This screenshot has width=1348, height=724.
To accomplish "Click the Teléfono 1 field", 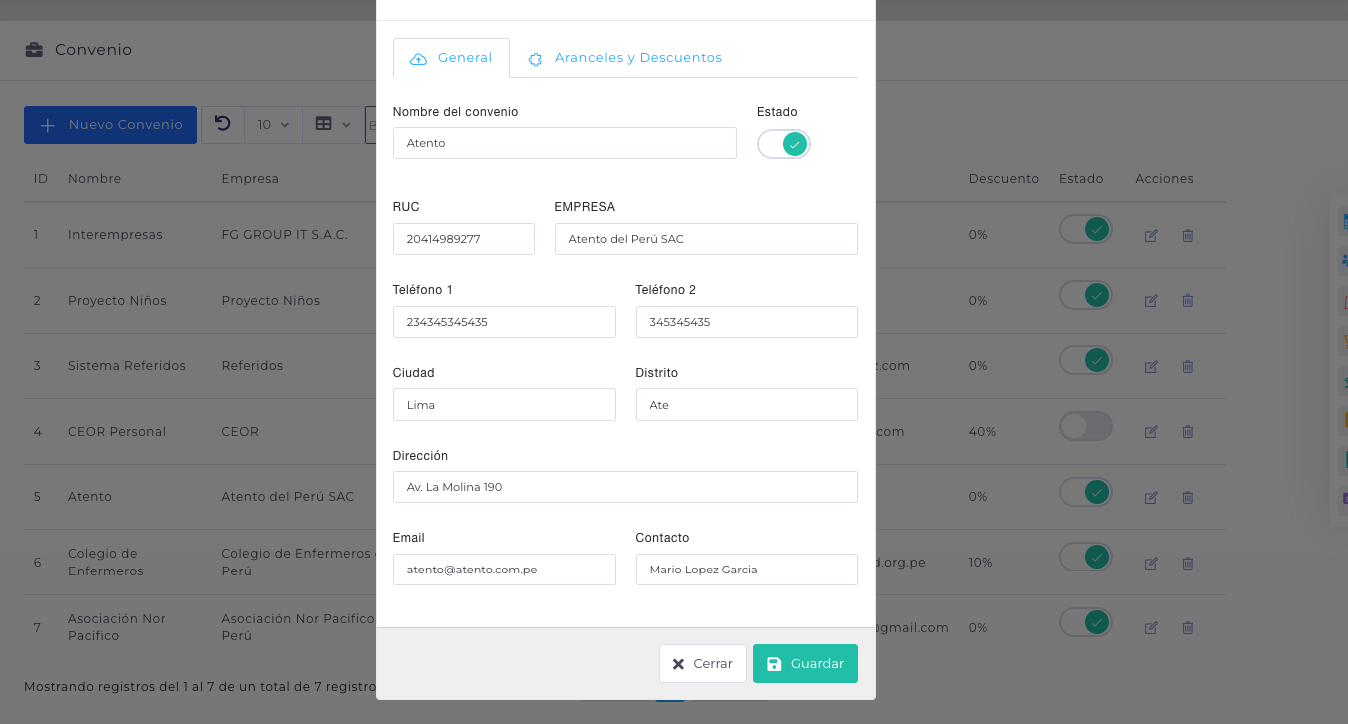I will tap(504, 322).
